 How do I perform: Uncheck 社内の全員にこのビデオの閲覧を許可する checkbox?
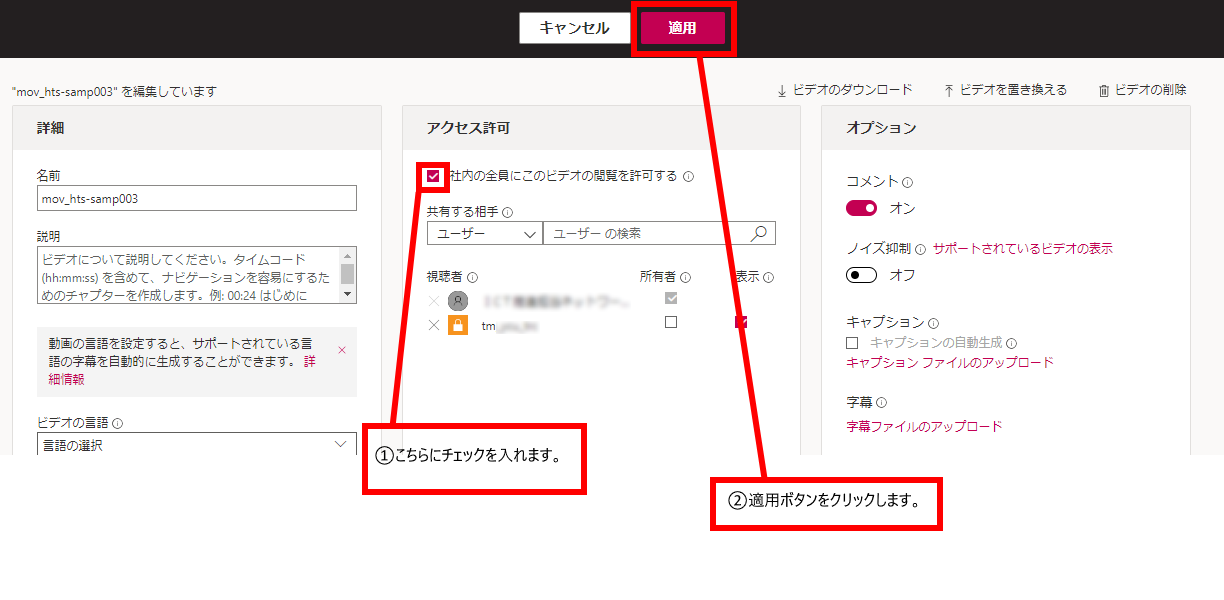click(434, 176)
